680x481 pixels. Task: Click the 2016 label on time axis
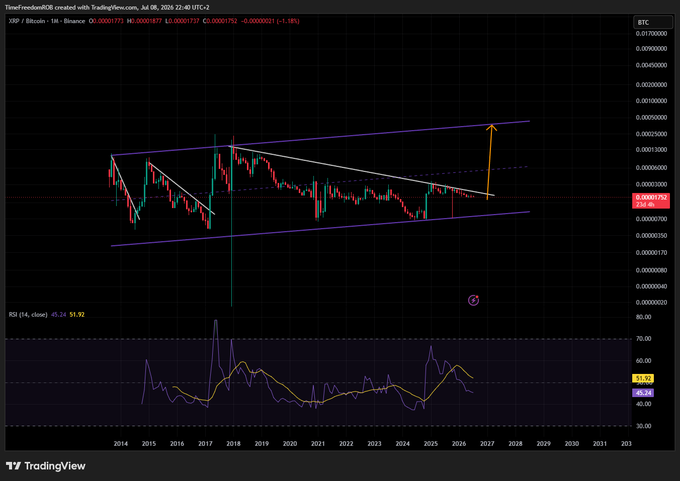pyautogui.click(x=177, y=444)
